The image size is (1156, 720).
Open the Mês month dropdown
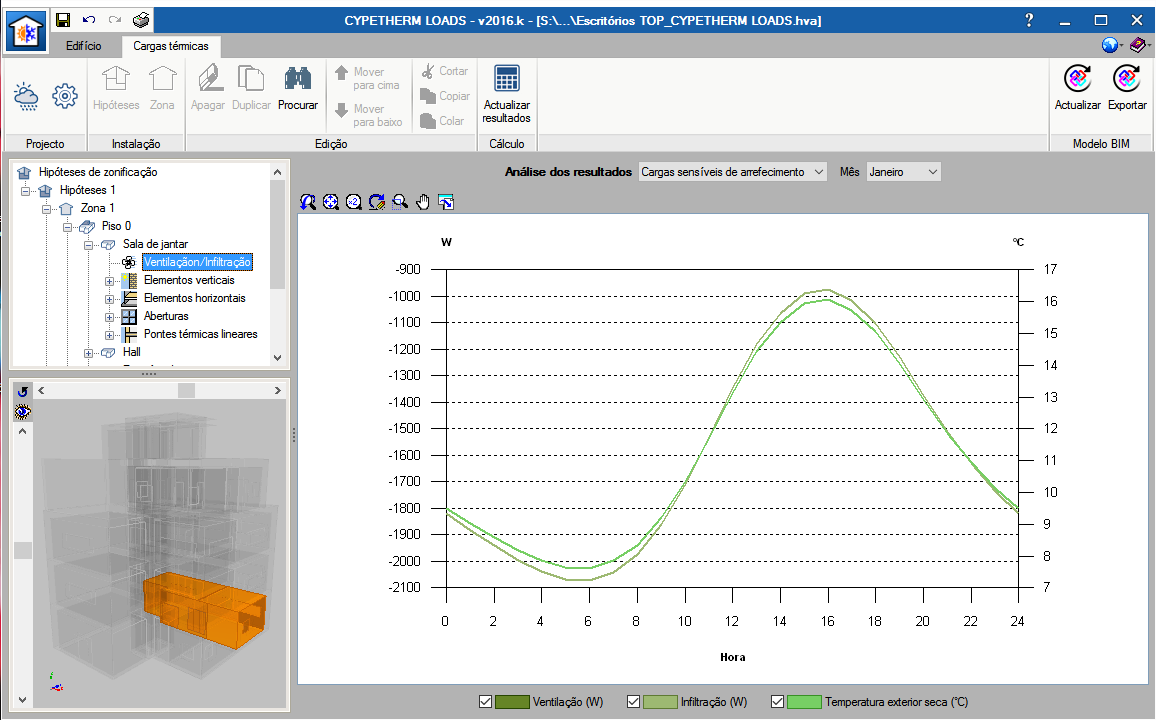click(904, 172)
